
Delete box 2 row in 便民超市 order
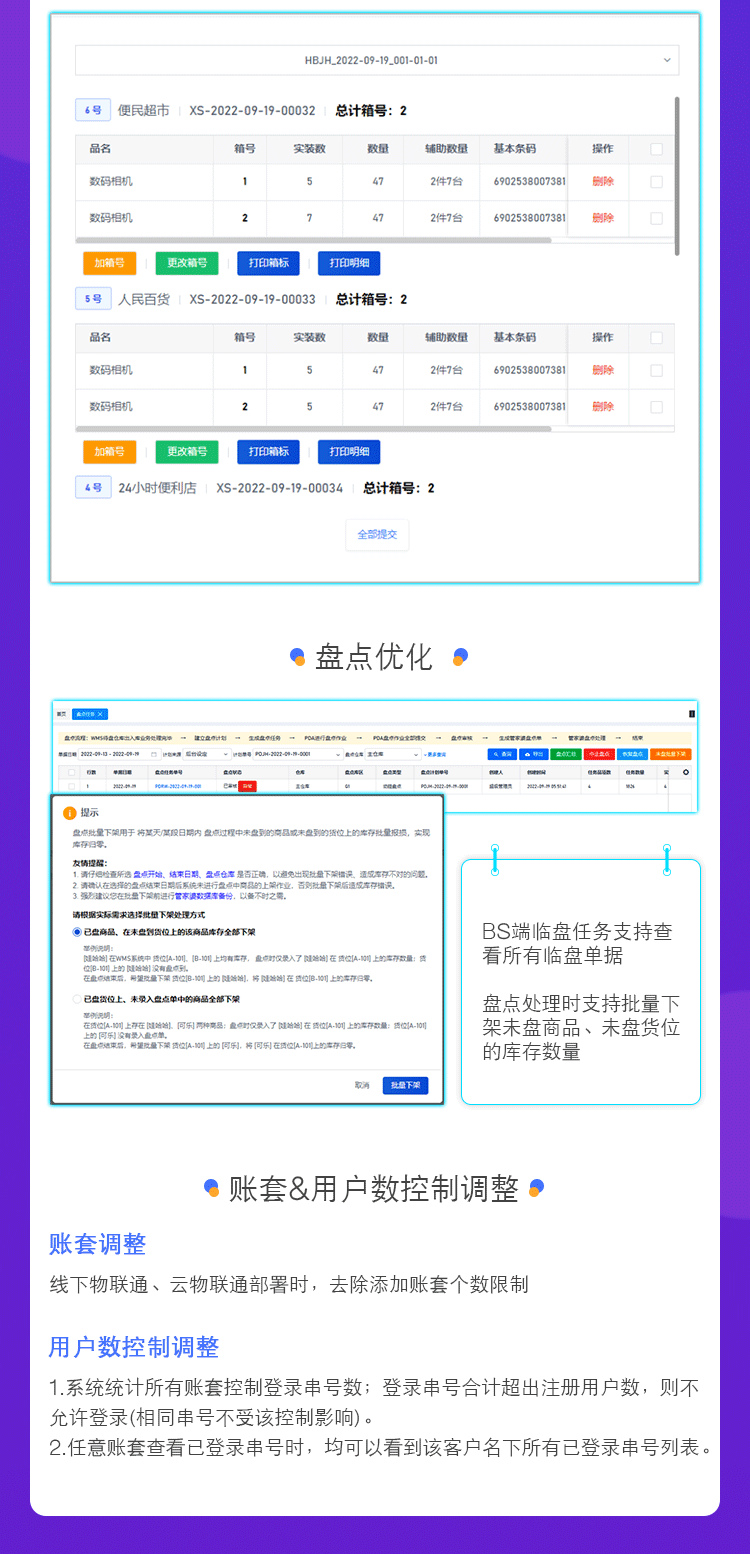click(603, 218)
